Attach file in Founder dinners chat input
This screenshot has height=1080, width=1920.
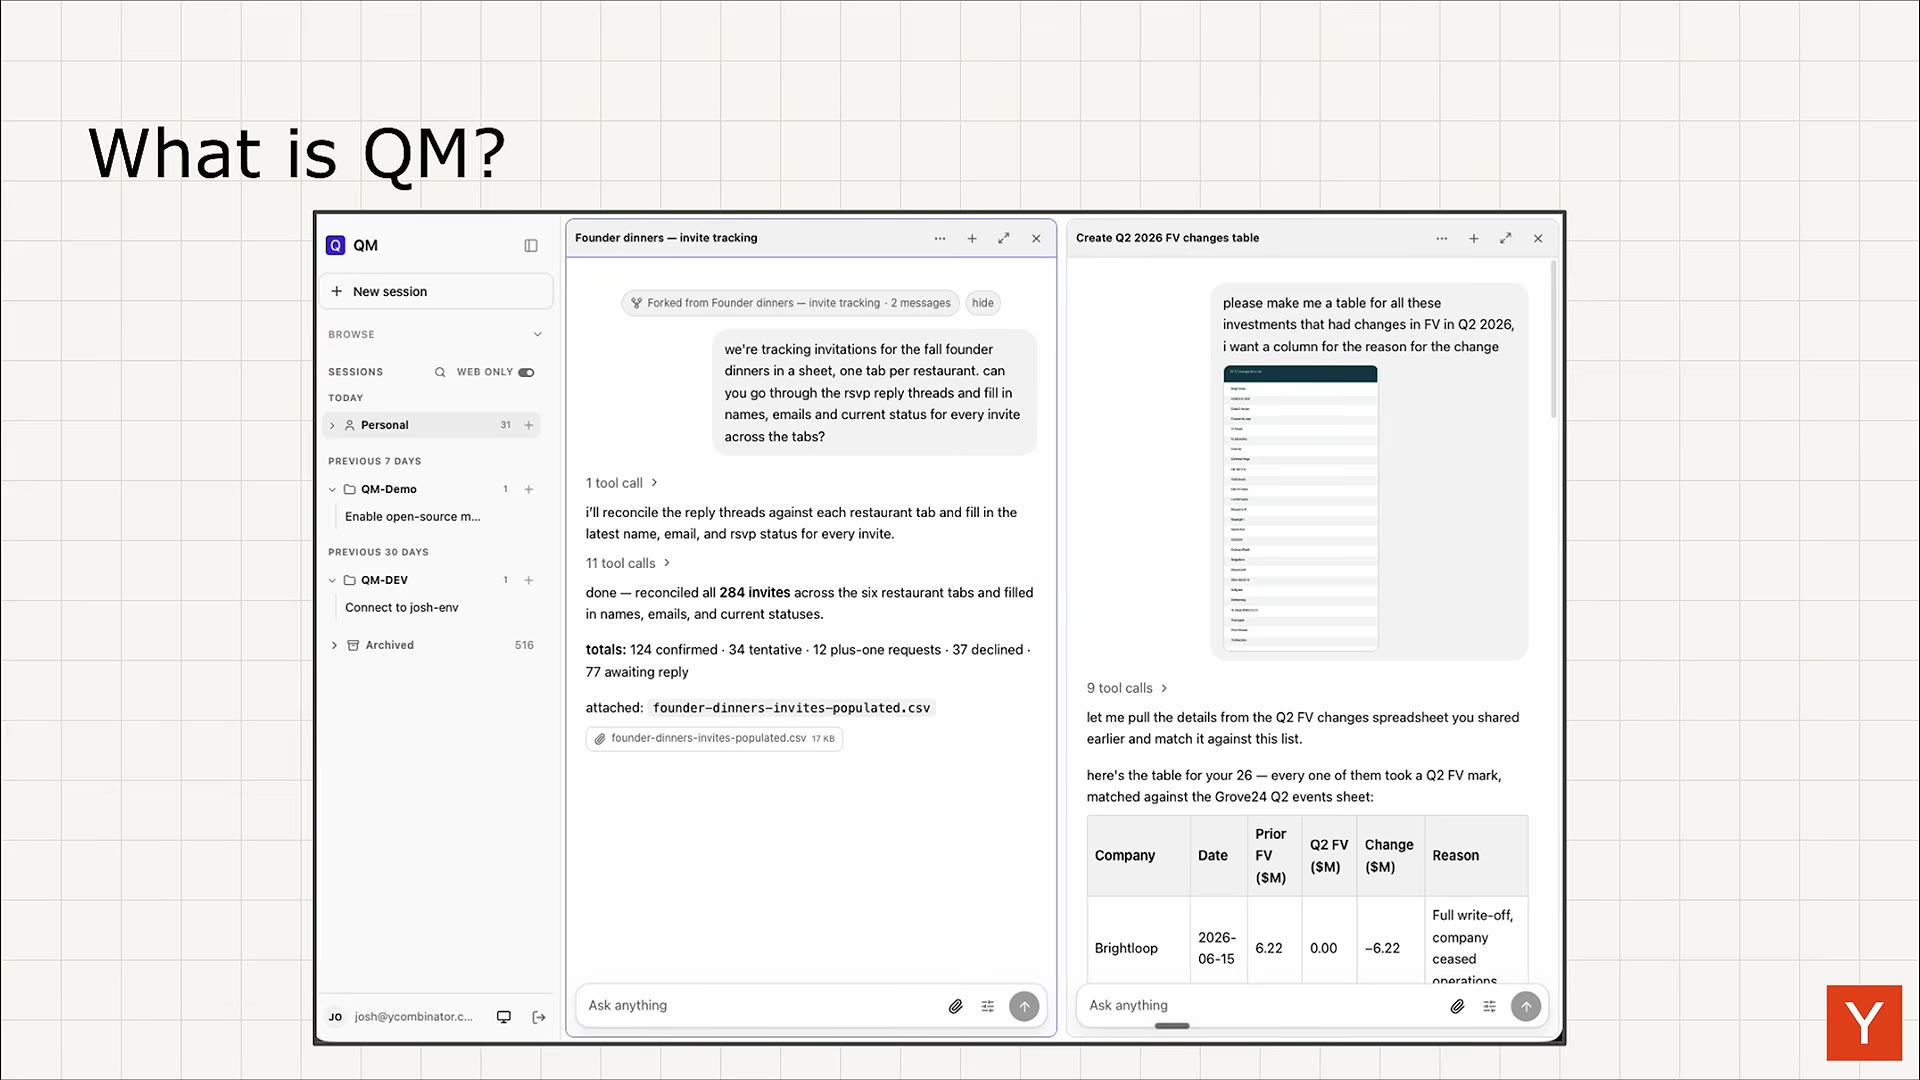956,1007
